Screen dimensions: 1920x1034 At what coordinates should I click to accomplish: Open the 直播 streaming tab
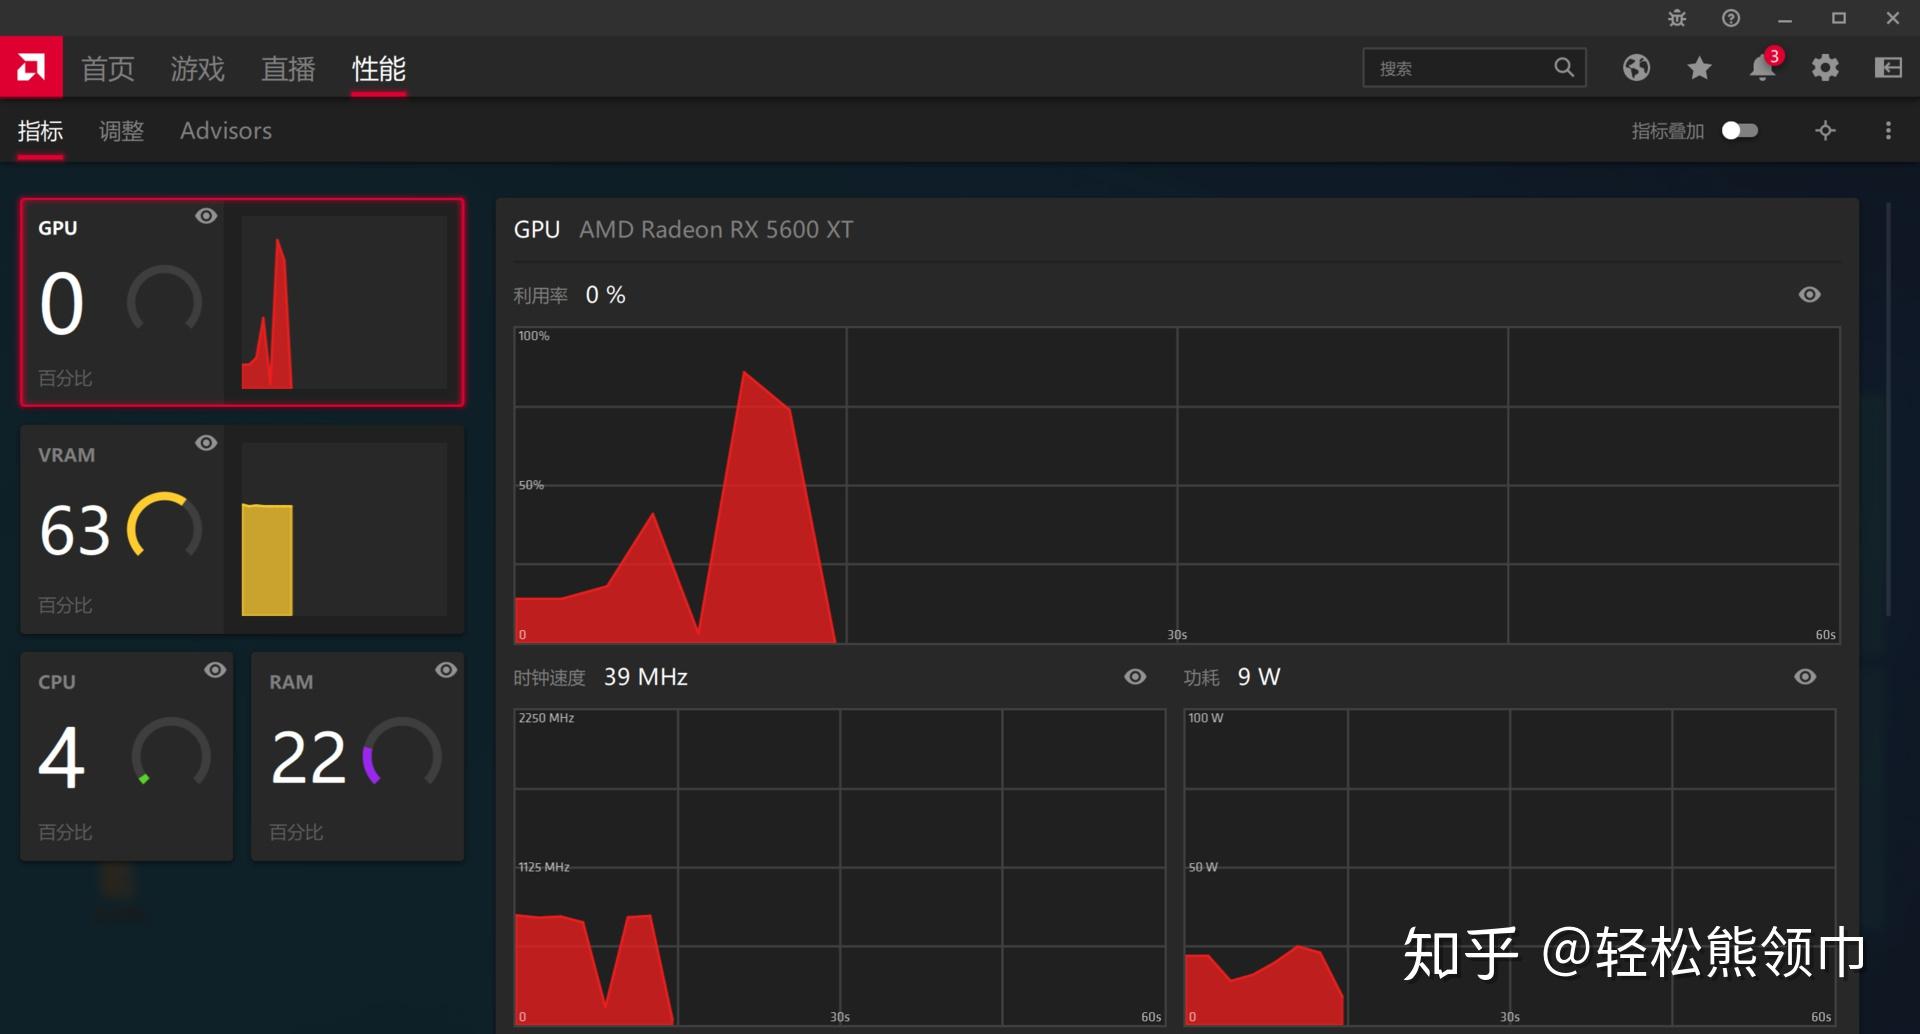(x=288, y=68)
